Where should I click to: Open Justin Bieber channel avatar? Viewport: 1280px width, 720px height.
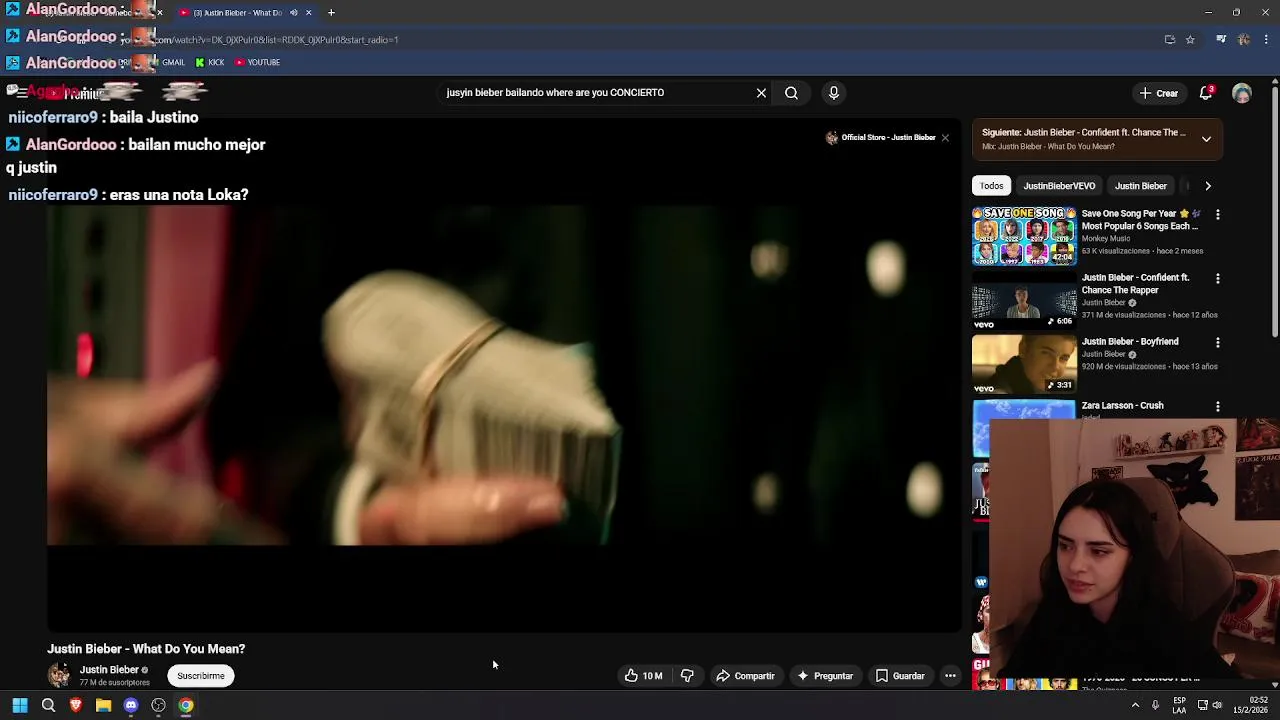tap(59, 675)
